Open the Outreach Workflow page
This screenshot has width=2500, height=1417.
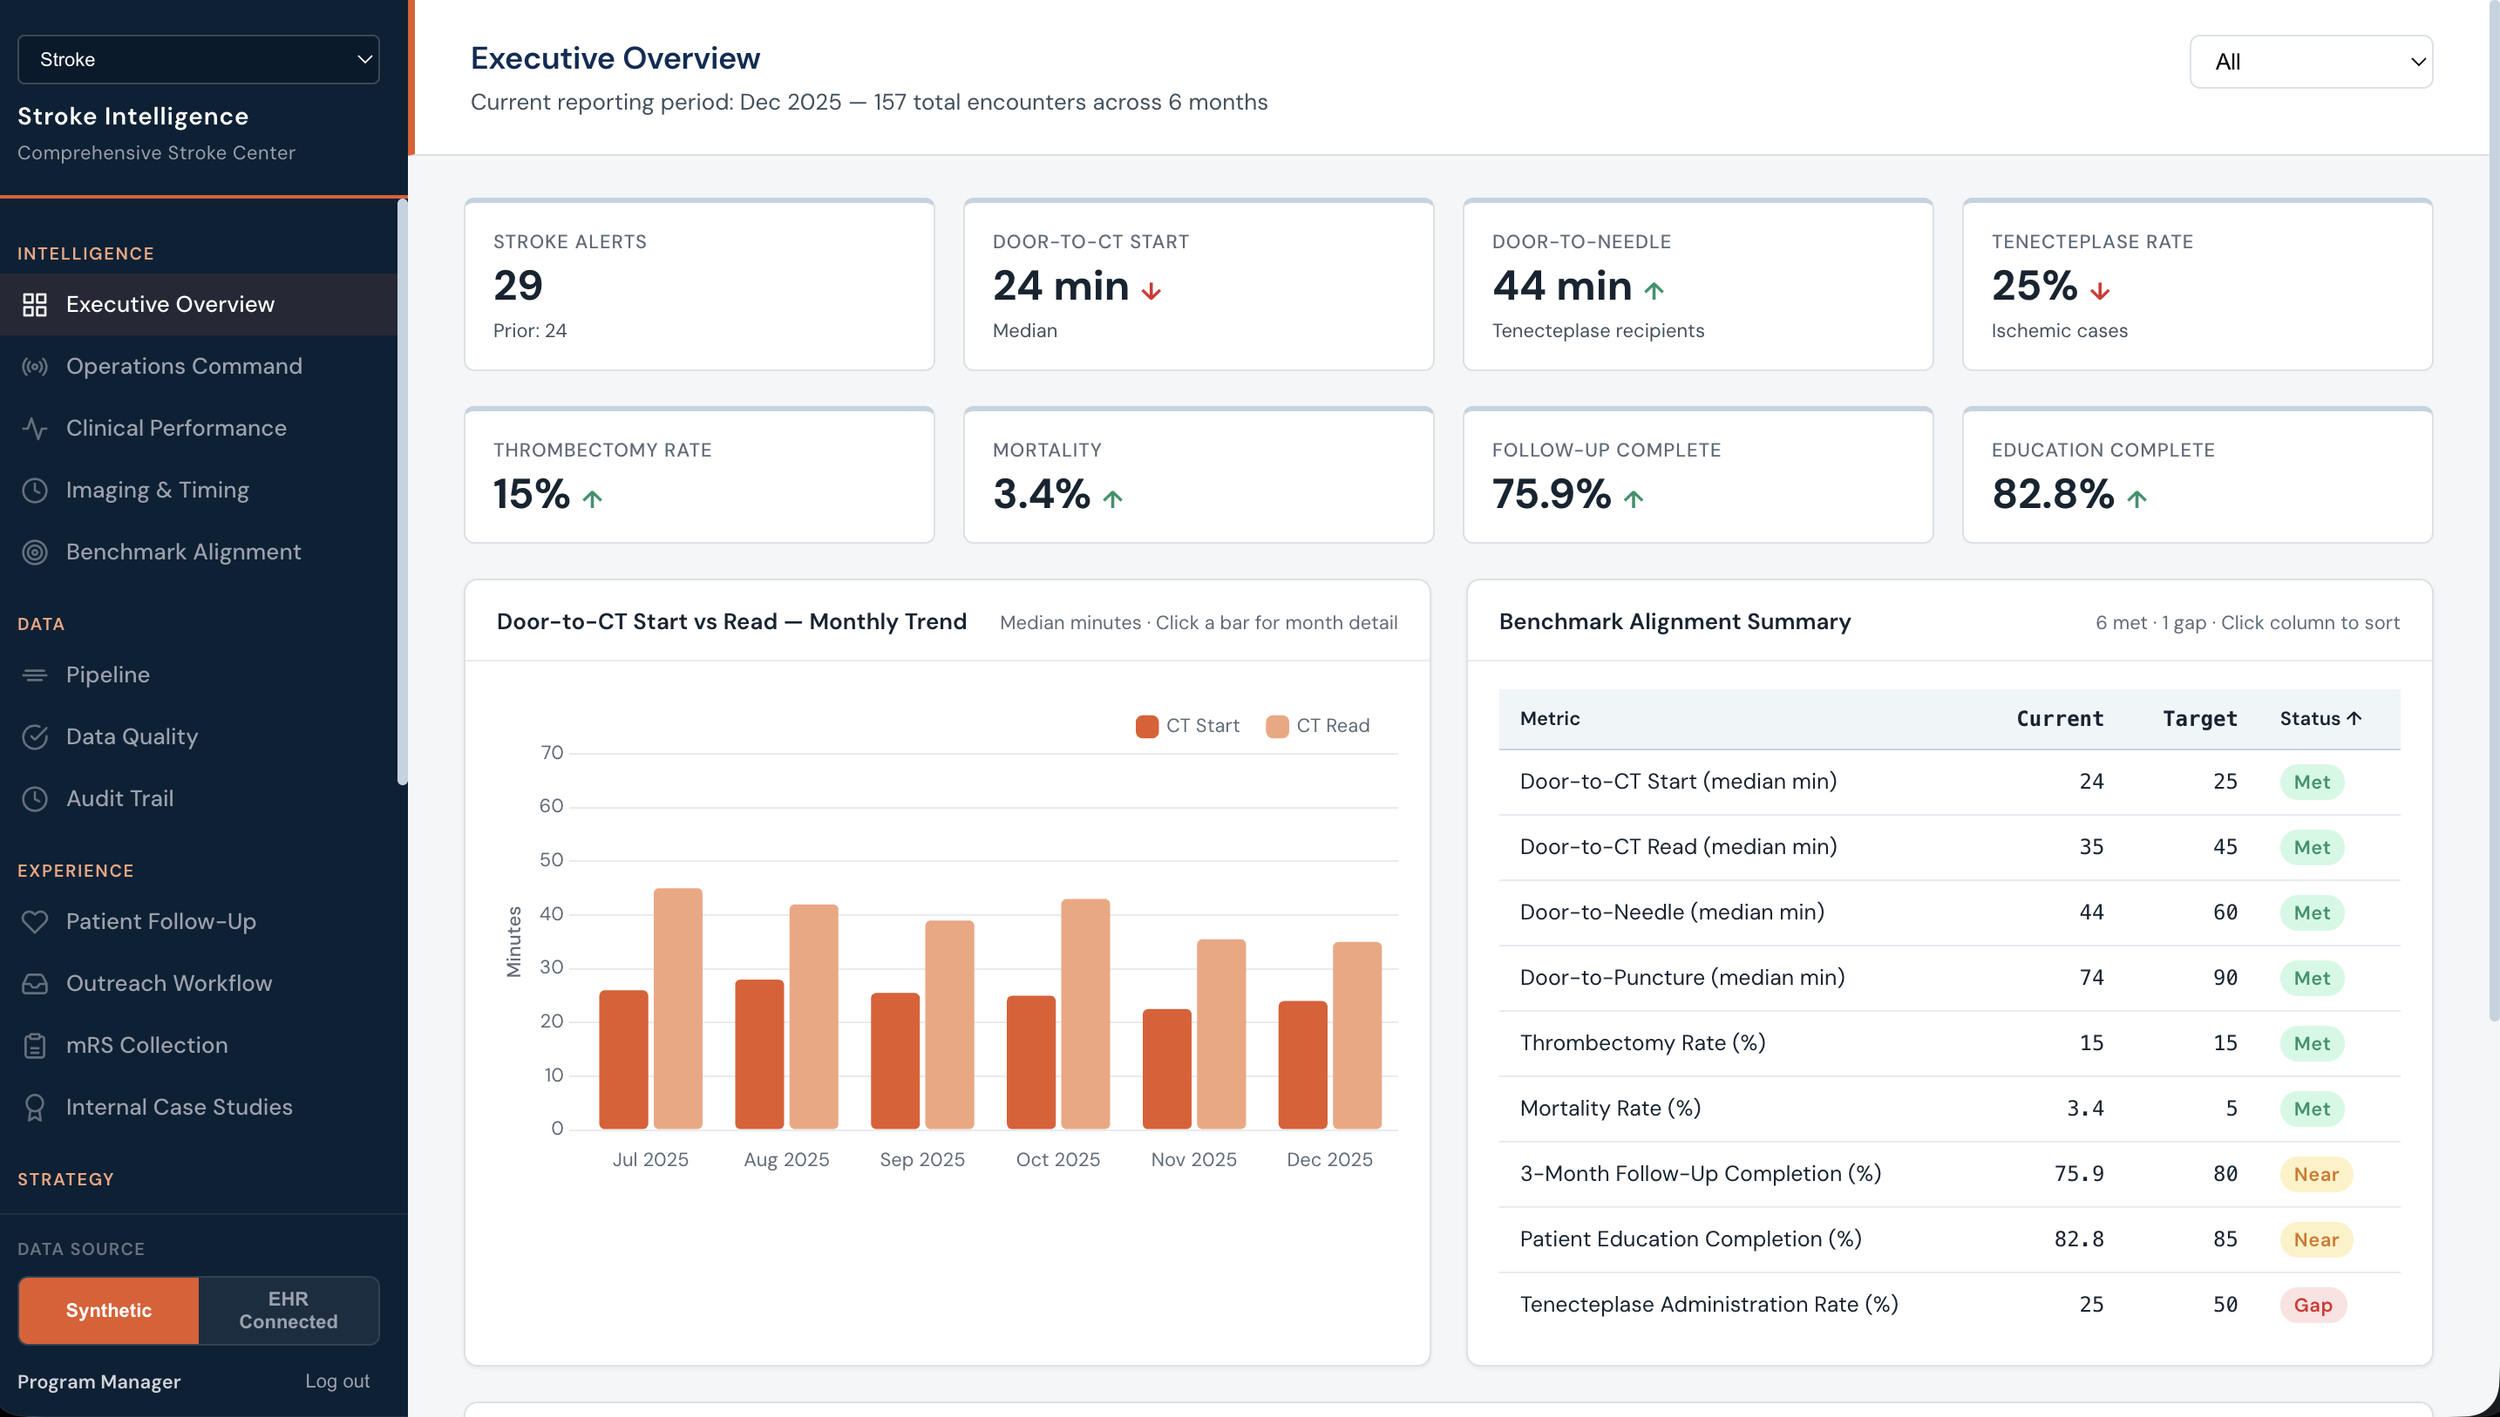169,984
